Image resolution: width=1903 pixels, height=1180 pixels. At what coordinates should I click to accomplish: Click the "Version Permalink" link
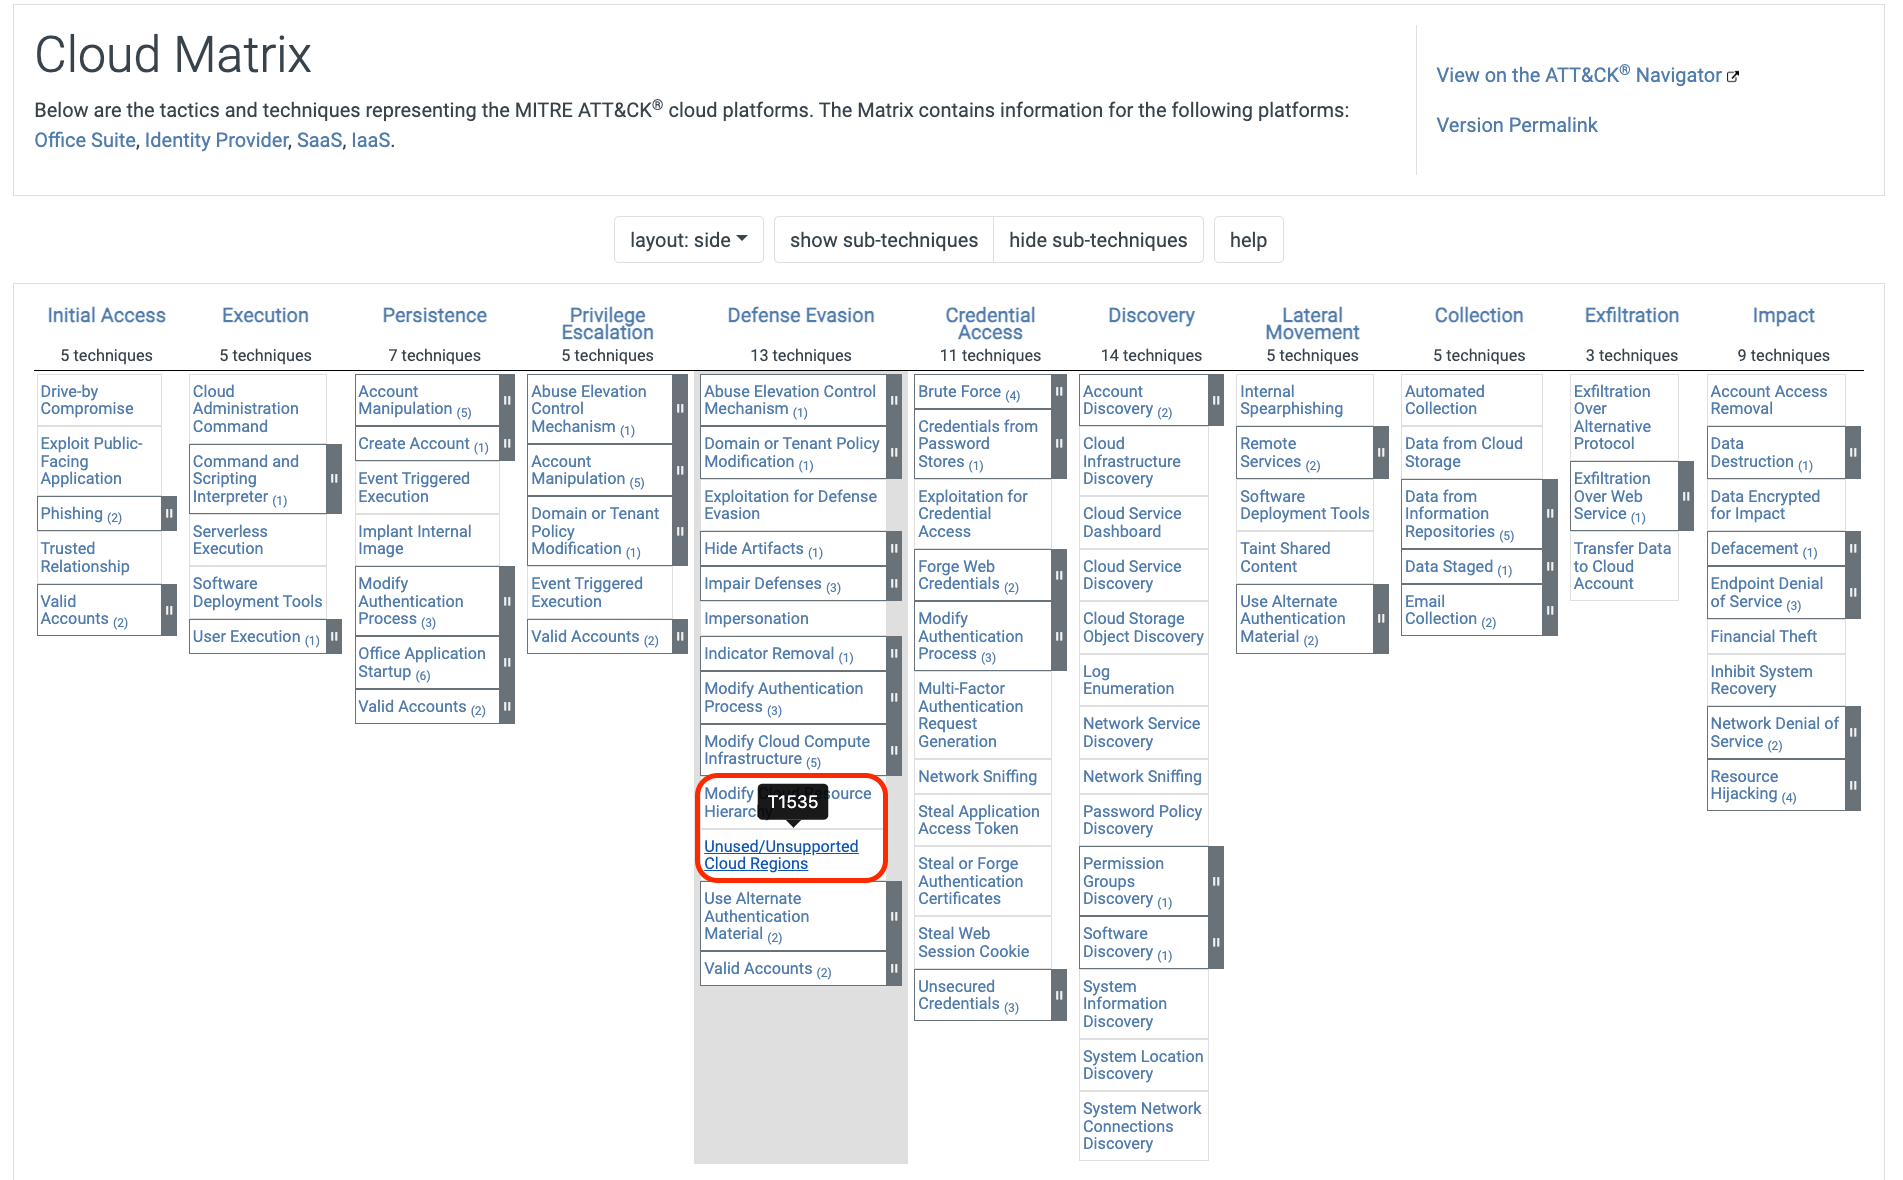(x=1517, y=124)
